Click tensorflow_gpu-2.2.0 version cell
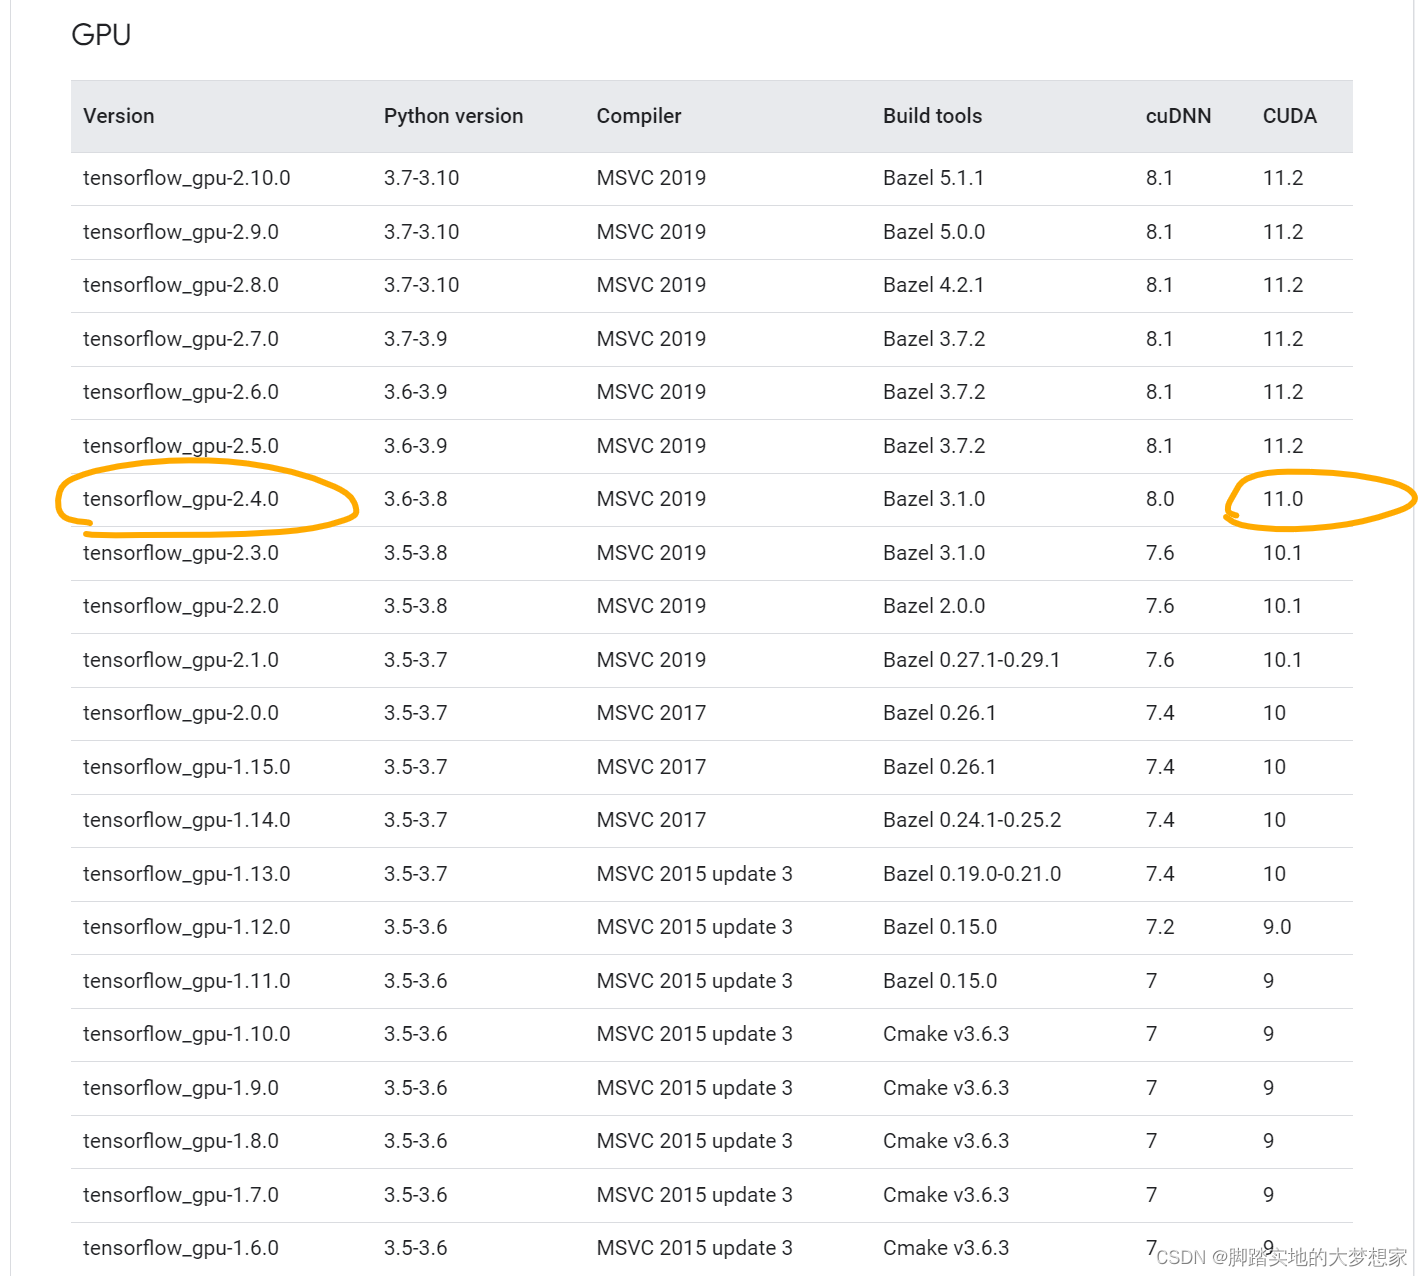Viewport: 1422px width, 1276px height. click(181, 606)
